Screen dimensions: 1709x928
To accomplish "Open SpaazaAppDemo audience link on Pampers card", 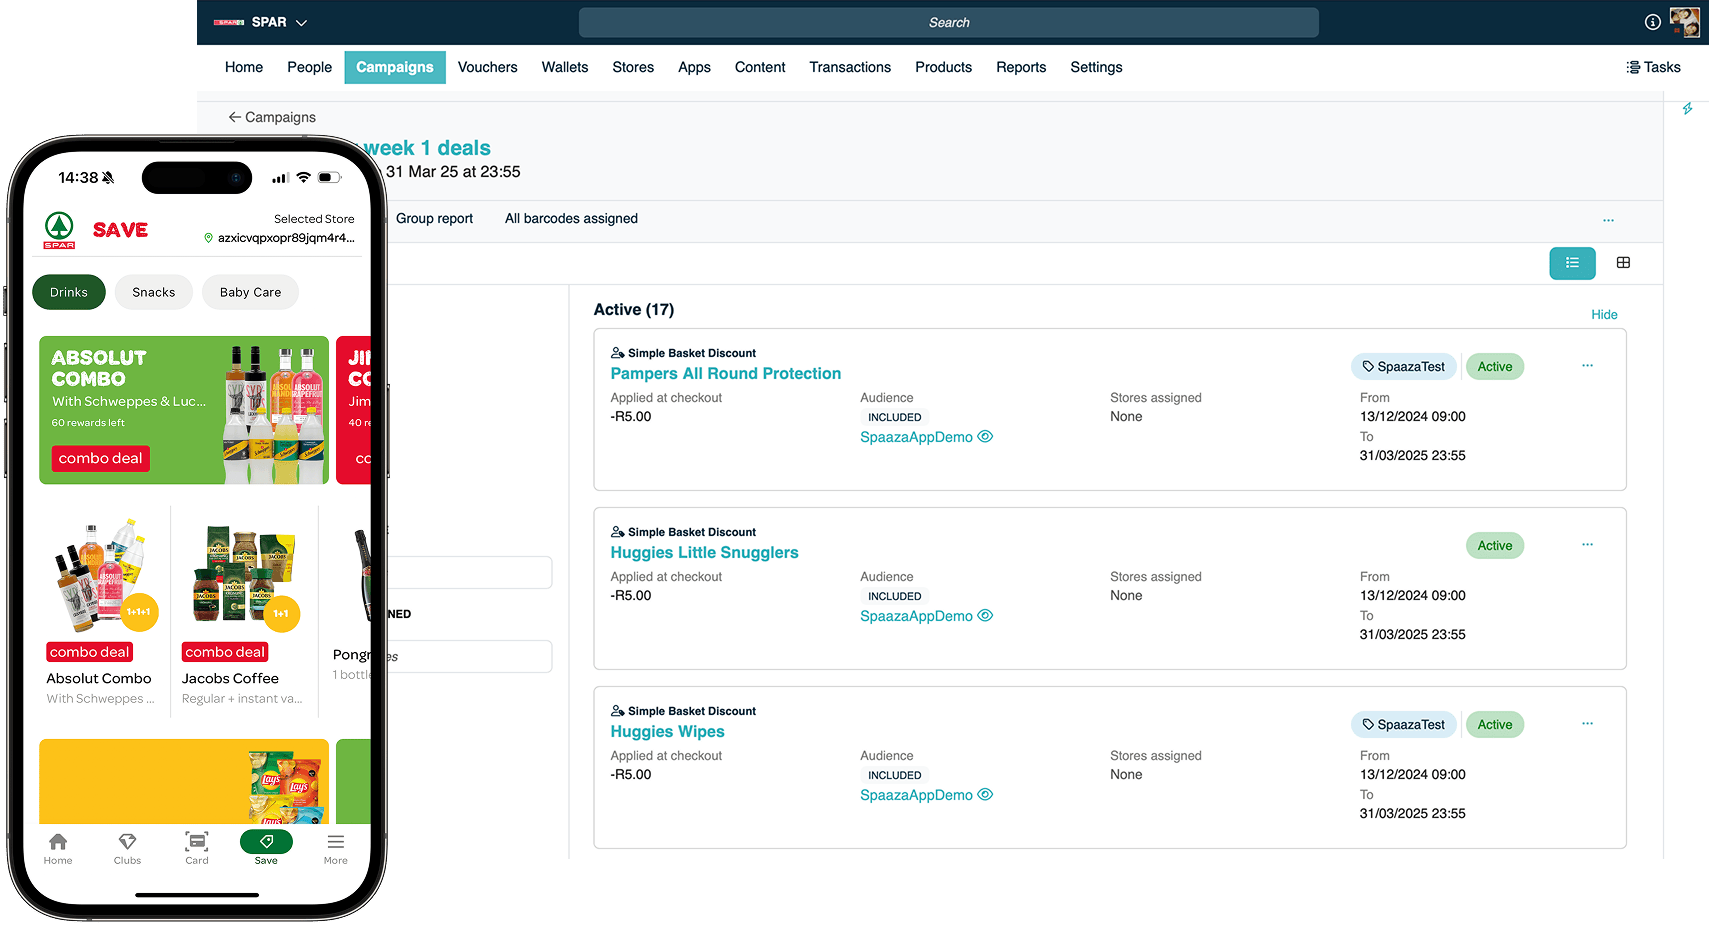I will [916, 437].
